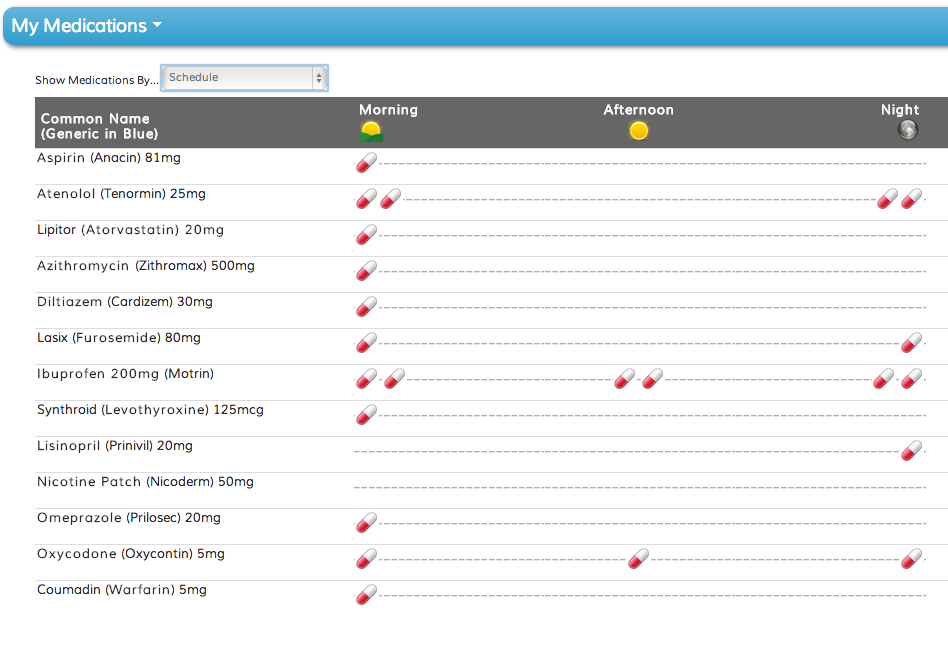This screenshot has height=662, width=948.
Task: Click Atenolol's last night pill icon
Action: [x=912, y=198]
